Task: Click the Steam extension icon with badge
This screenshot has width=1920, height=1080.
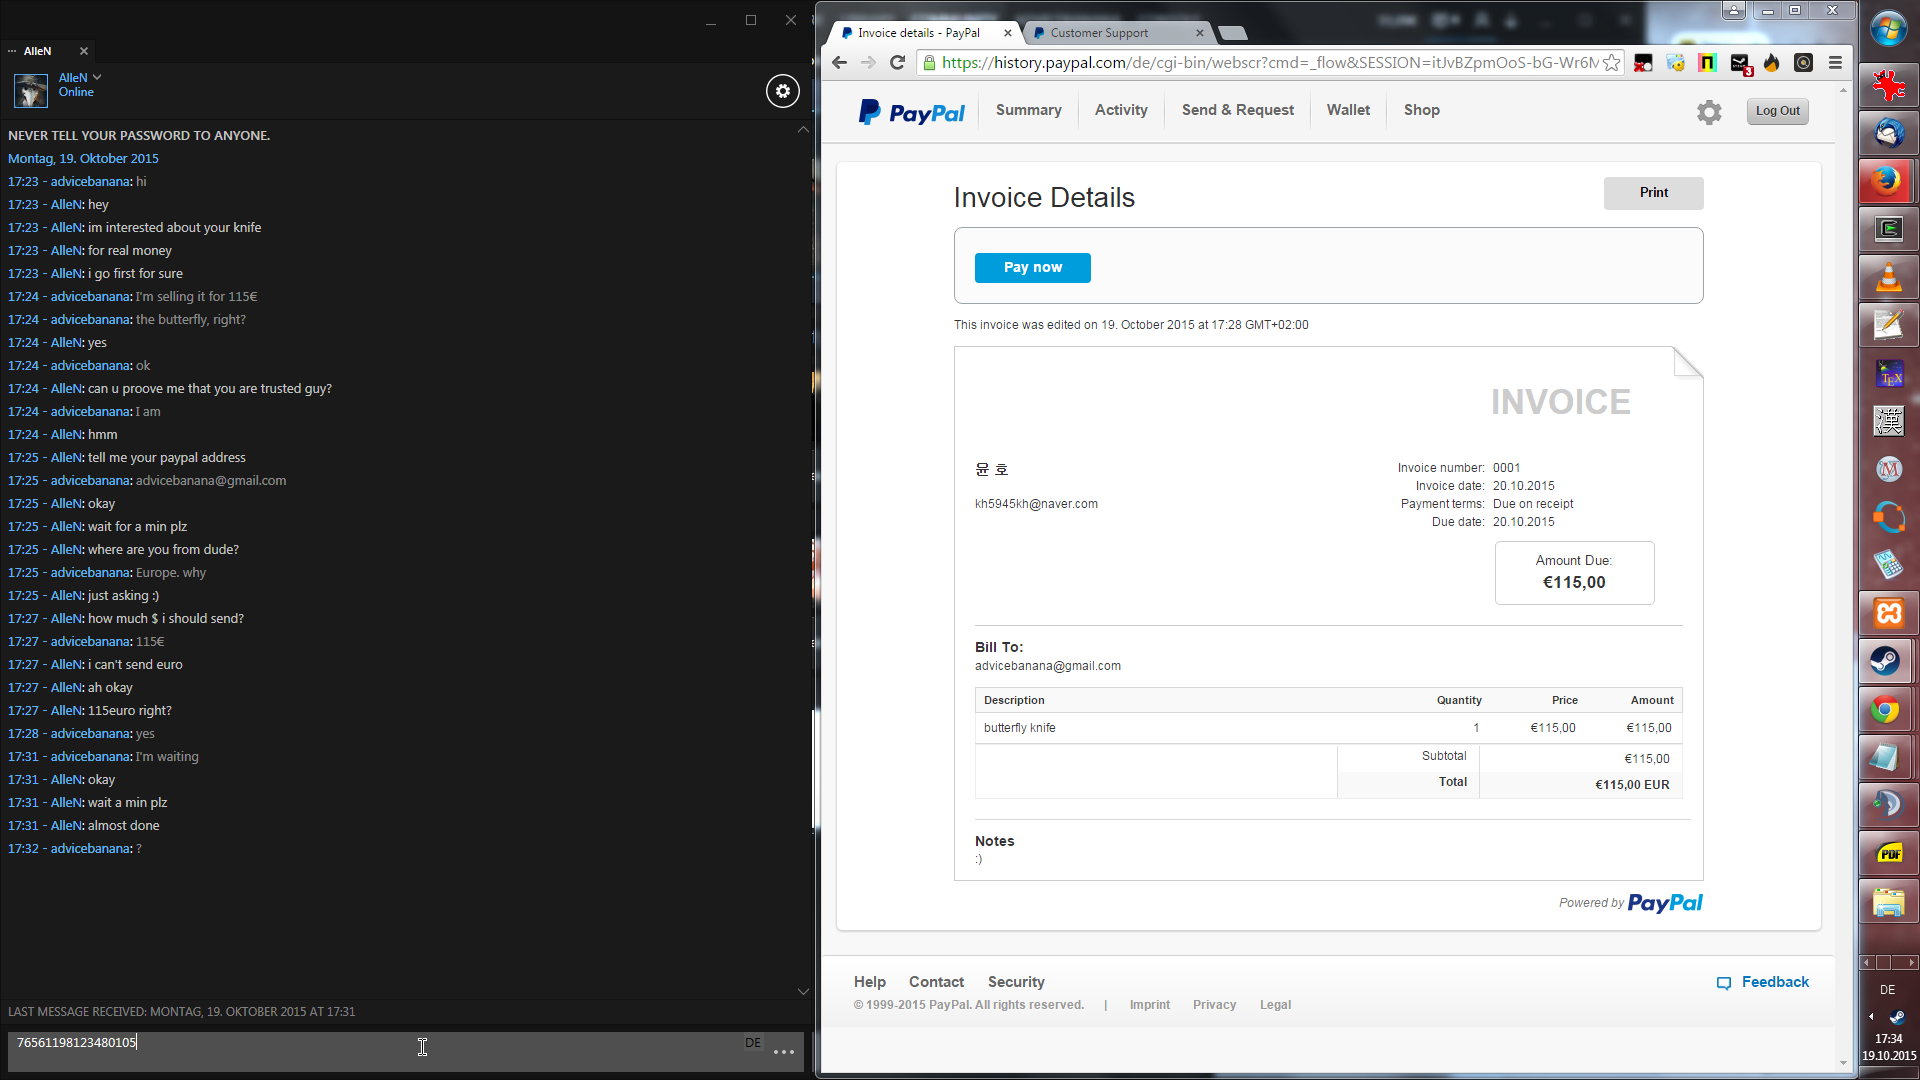Action: 1740,63
